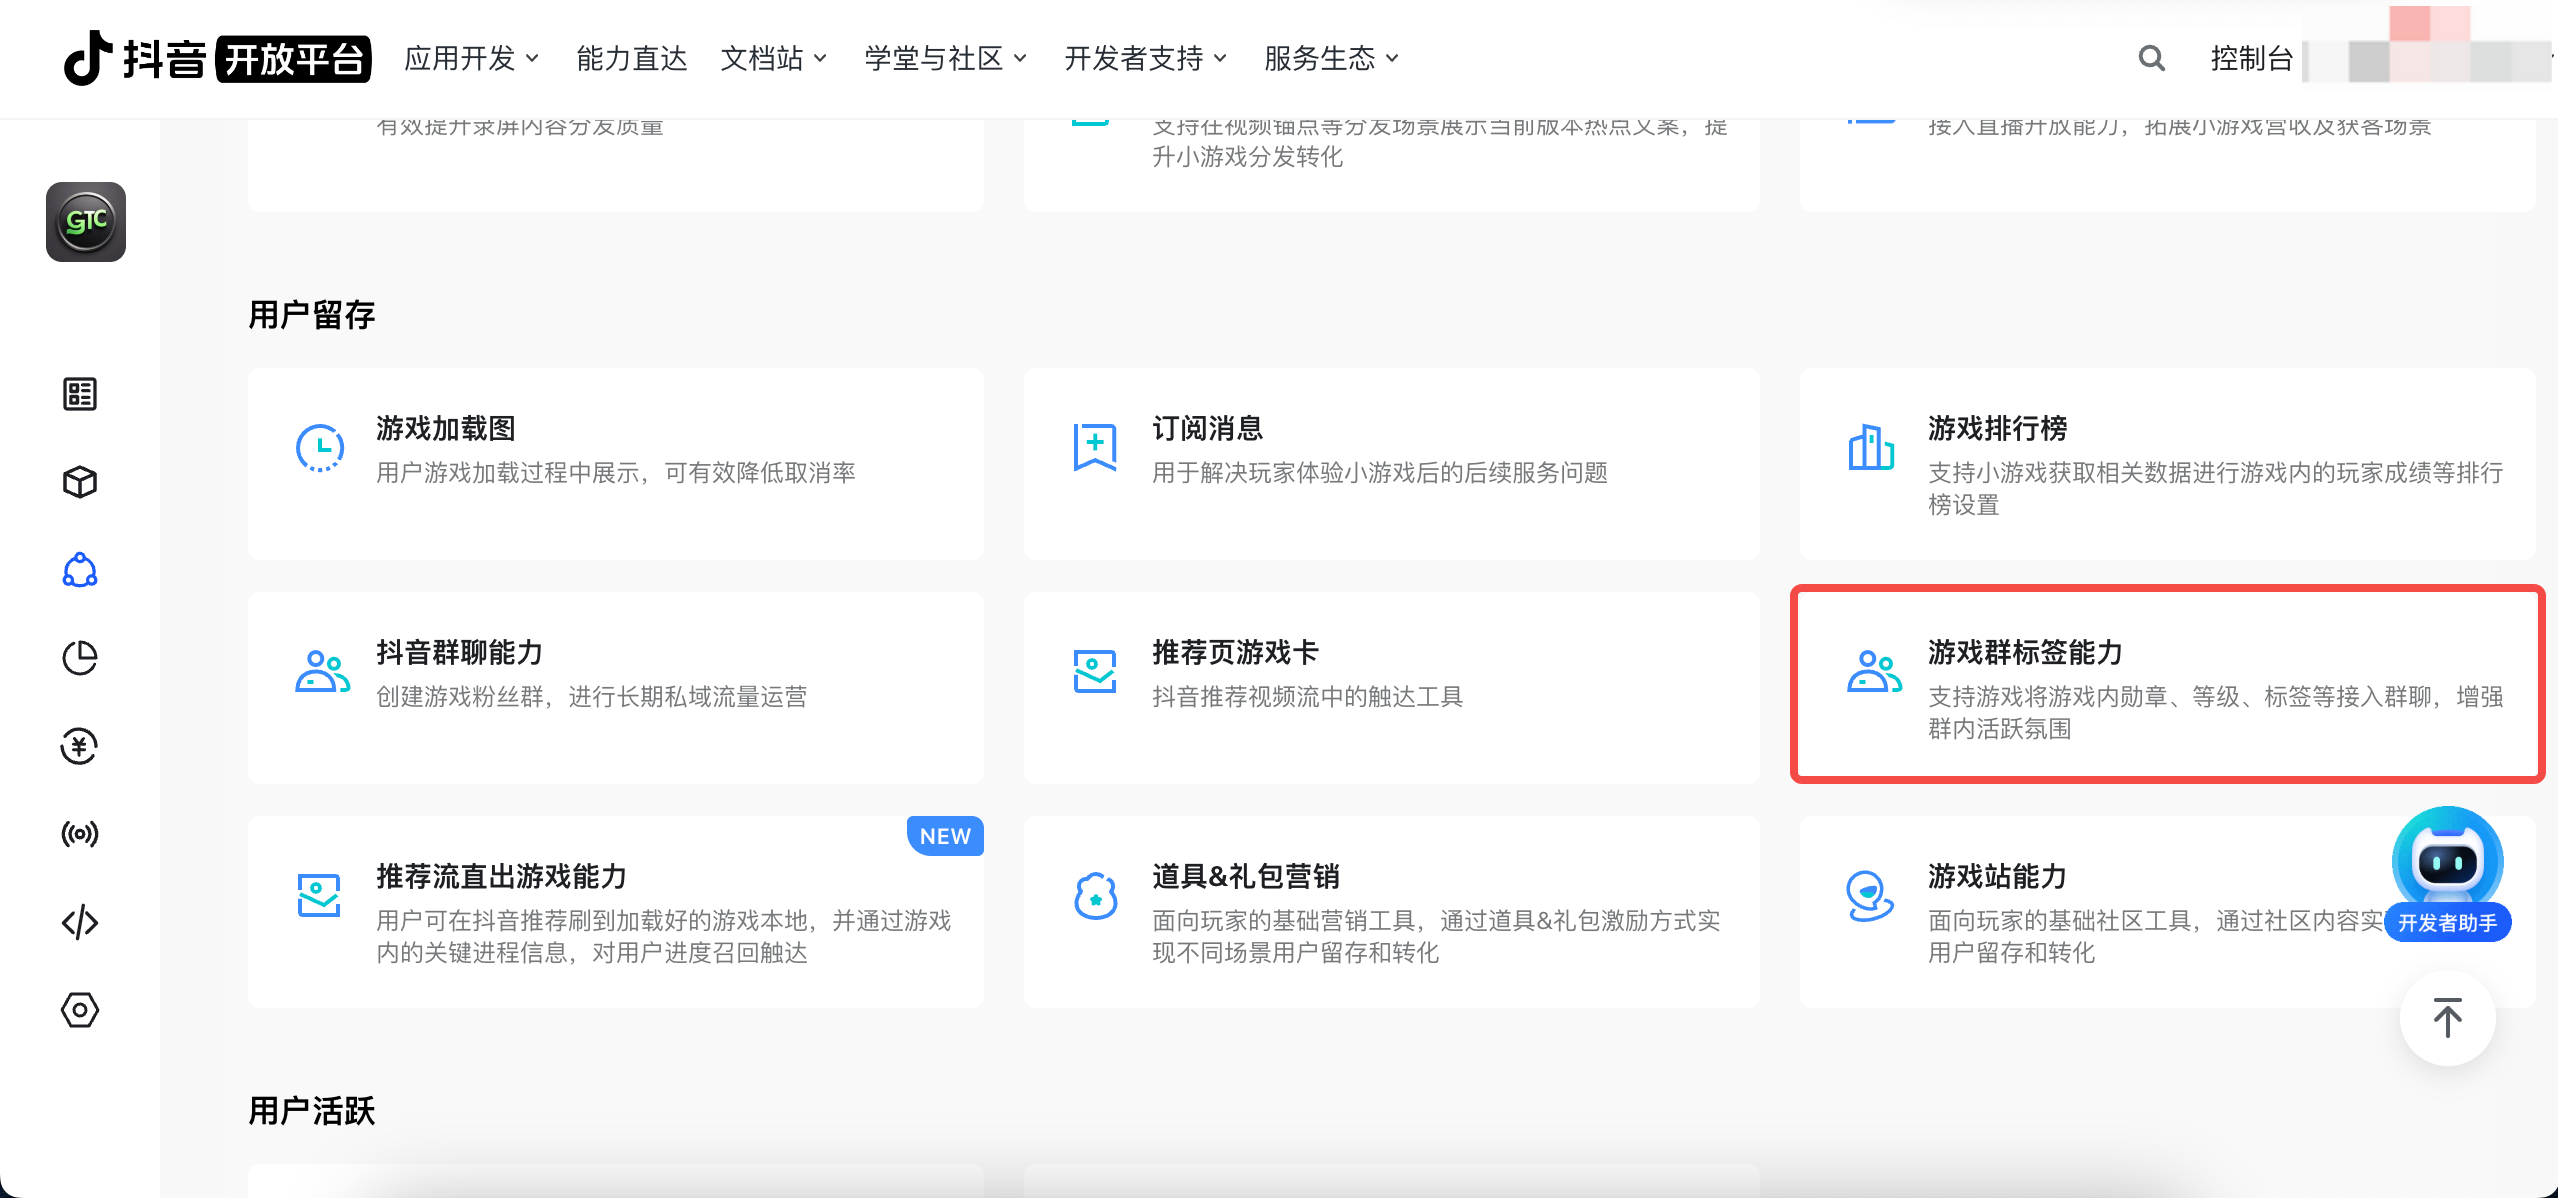Open the live broadcast signal icon in sidebar
The height and width of the screenshot is (1198, 2558).
pyautogui.click(x=80, y=834)
